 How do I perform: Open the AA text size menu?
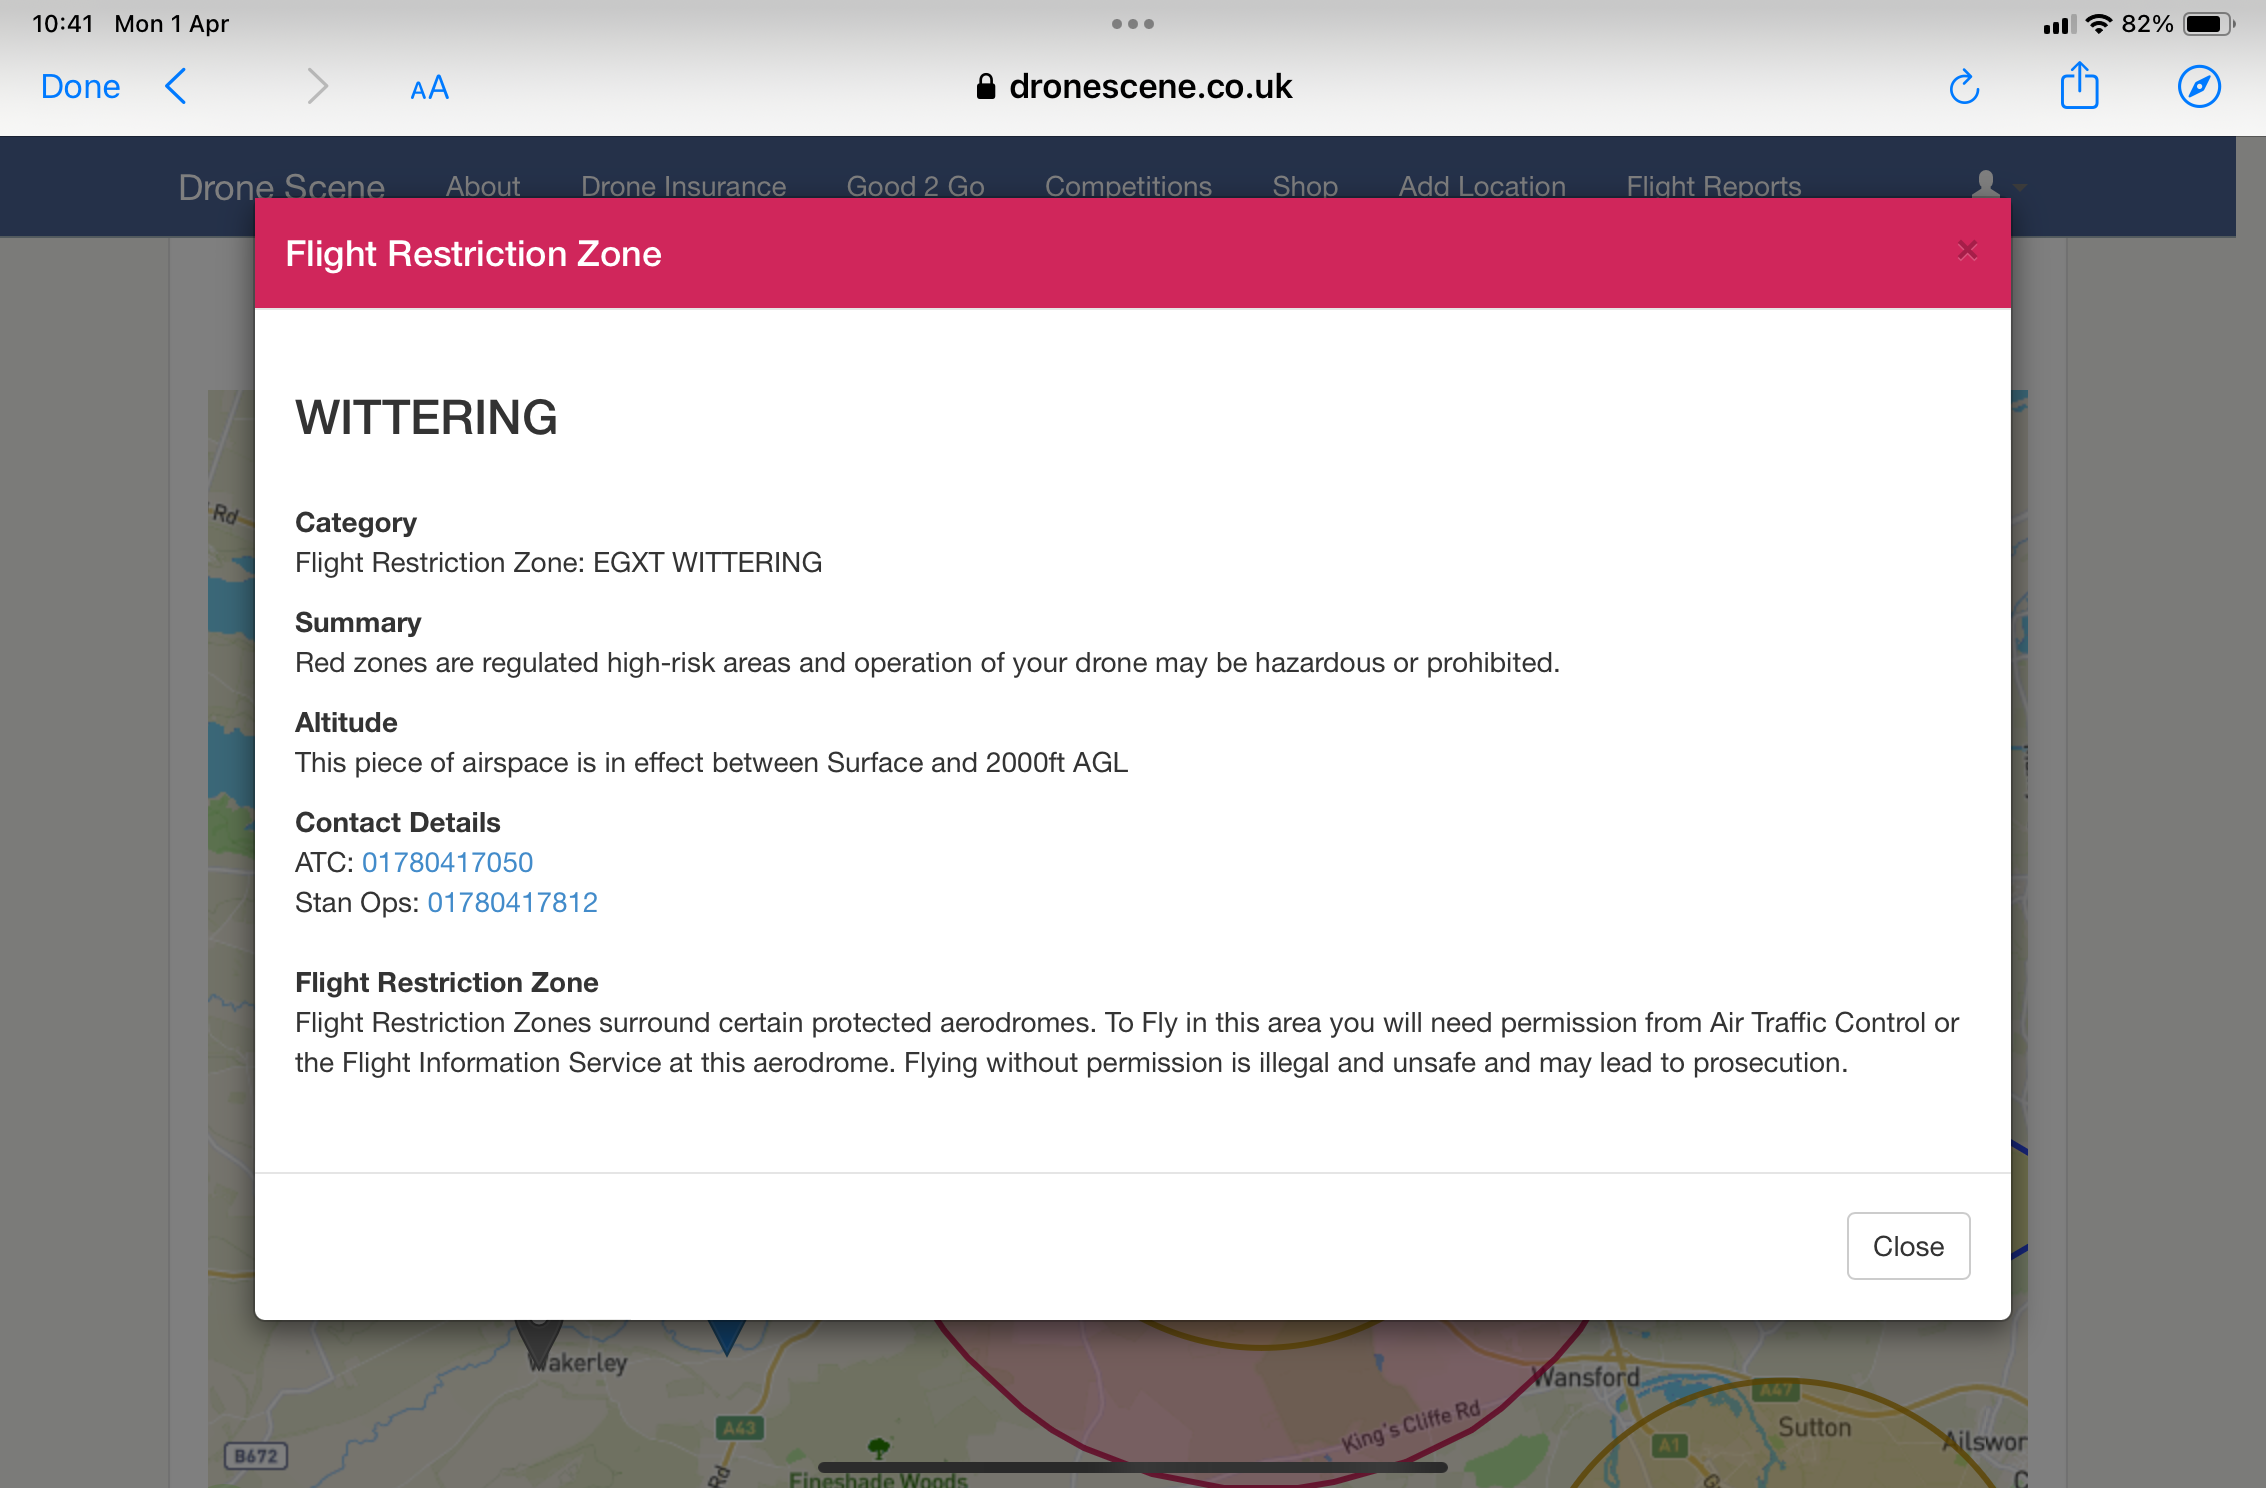click(x=429, y=88)
